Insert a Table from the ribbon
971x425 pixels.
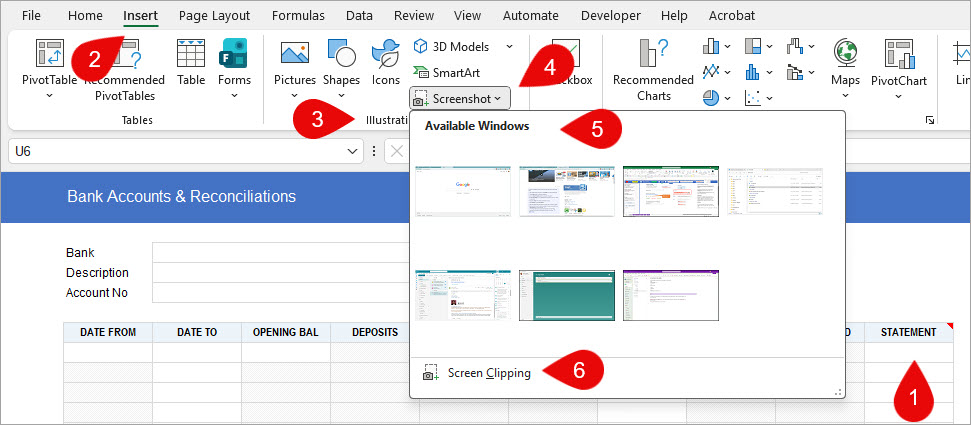click(191, 60)
